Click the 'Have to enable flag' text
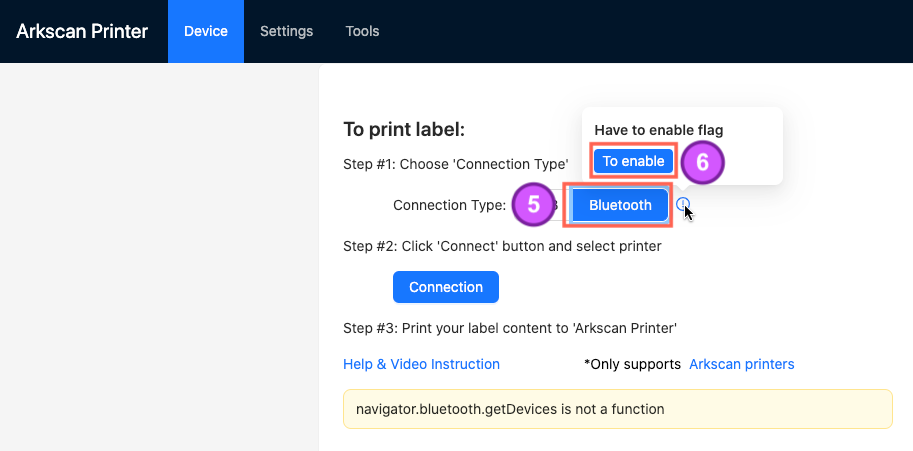913x451 pixels. [x=659, y=130]
